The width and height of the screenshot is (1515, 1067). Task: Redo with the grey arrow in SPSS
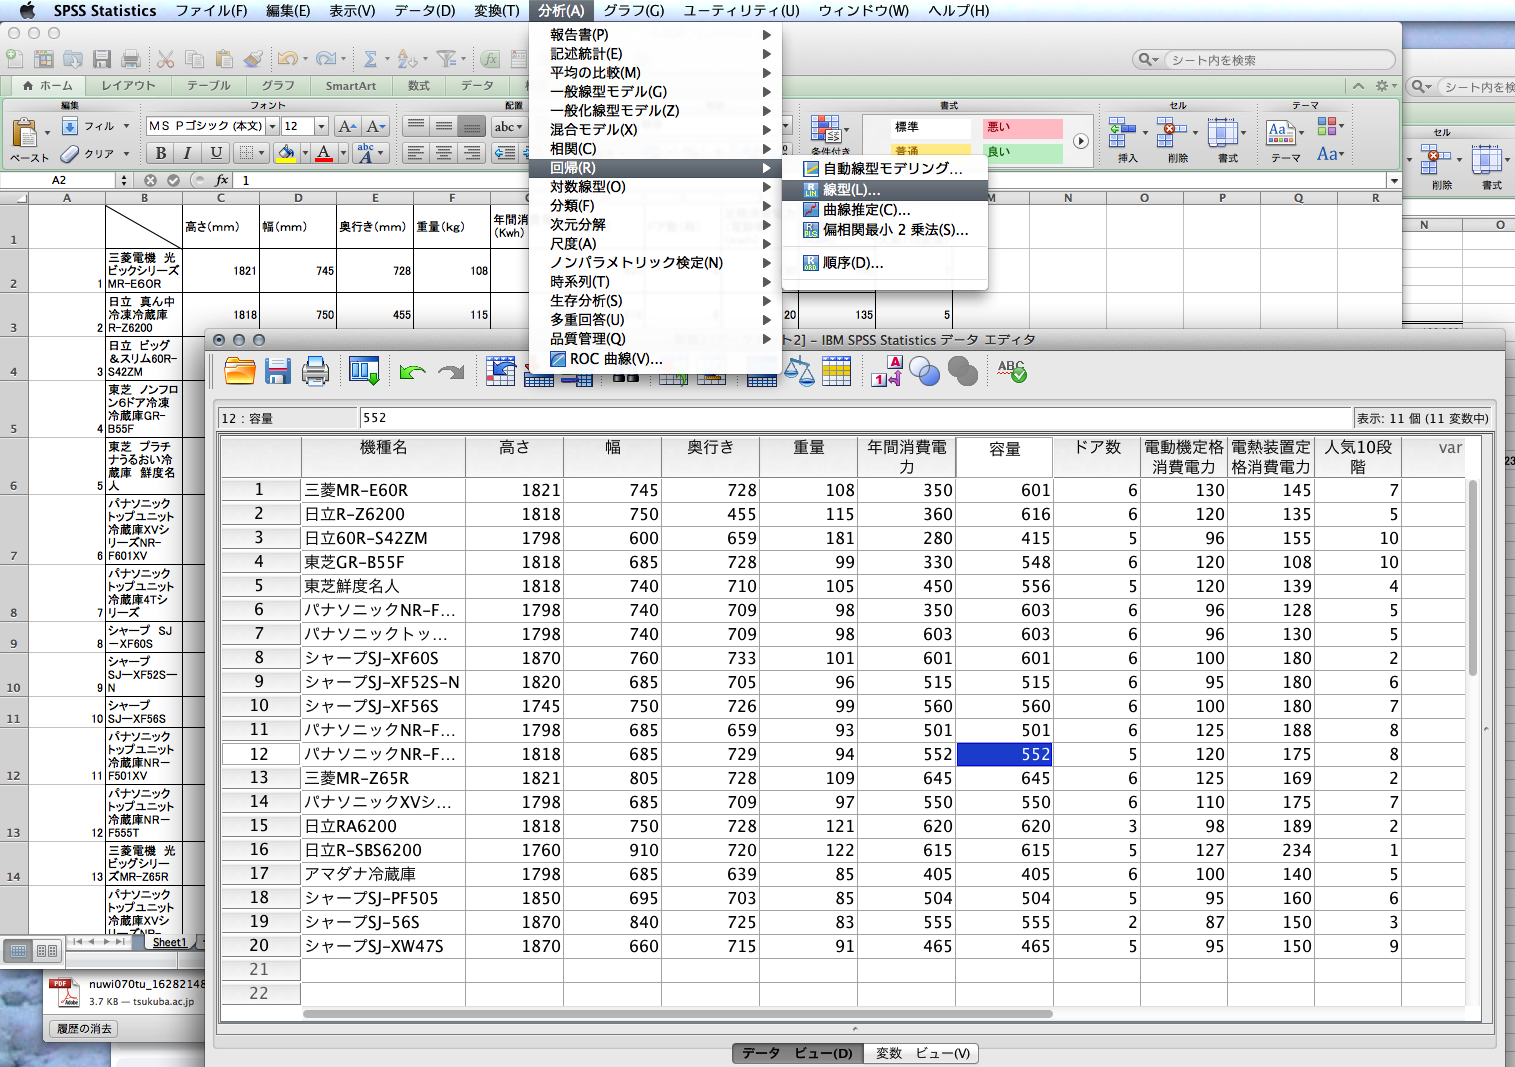click(452, 372)
